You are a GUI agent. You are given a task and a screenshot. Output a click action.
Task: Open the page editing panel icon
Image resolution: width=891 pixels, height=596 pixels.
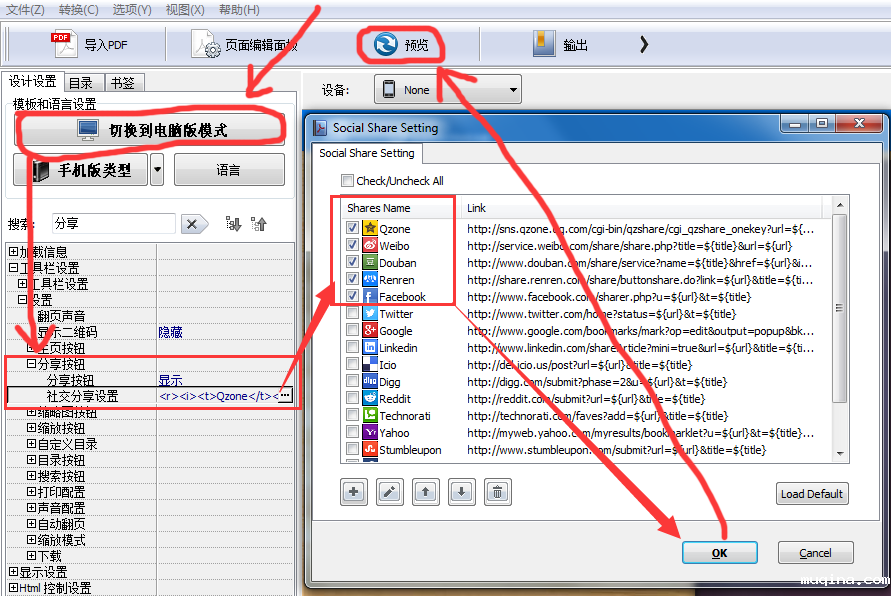pyautogui.click(x=210, y=44)
